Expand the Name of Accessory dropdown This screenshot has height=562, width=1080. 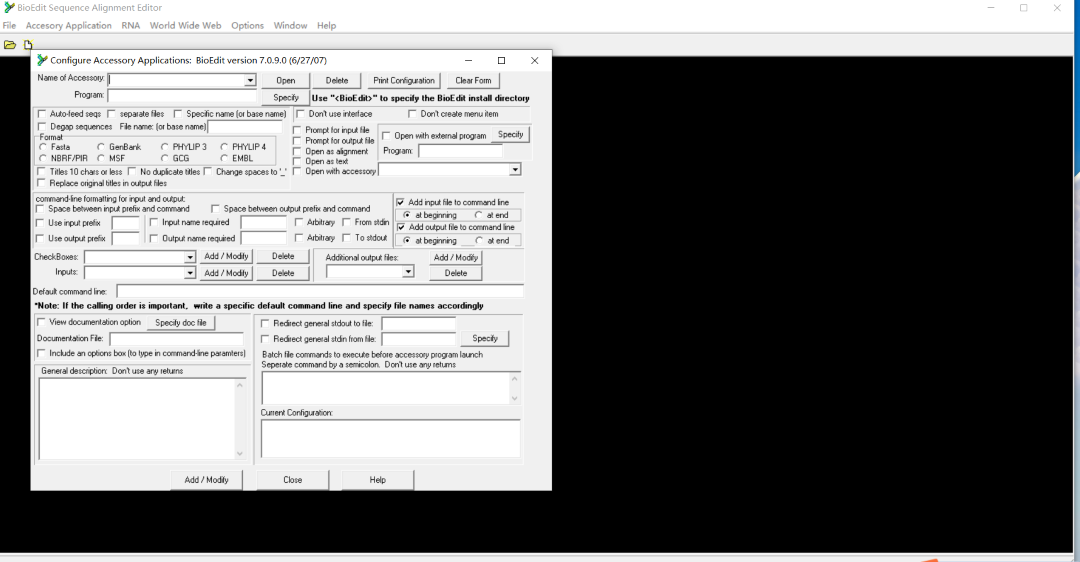click(x=250, y=81)
